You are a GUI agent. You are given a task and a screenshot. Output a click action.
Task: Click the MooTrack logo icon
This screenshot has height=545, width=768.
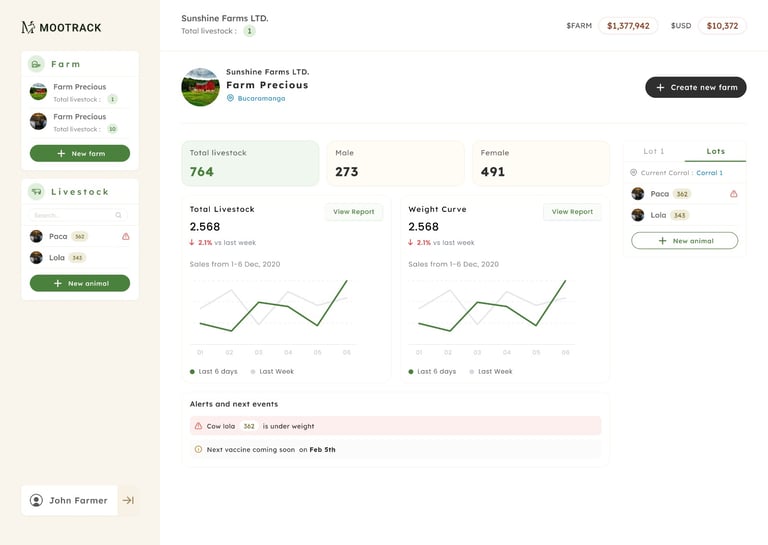click(28, 27)
